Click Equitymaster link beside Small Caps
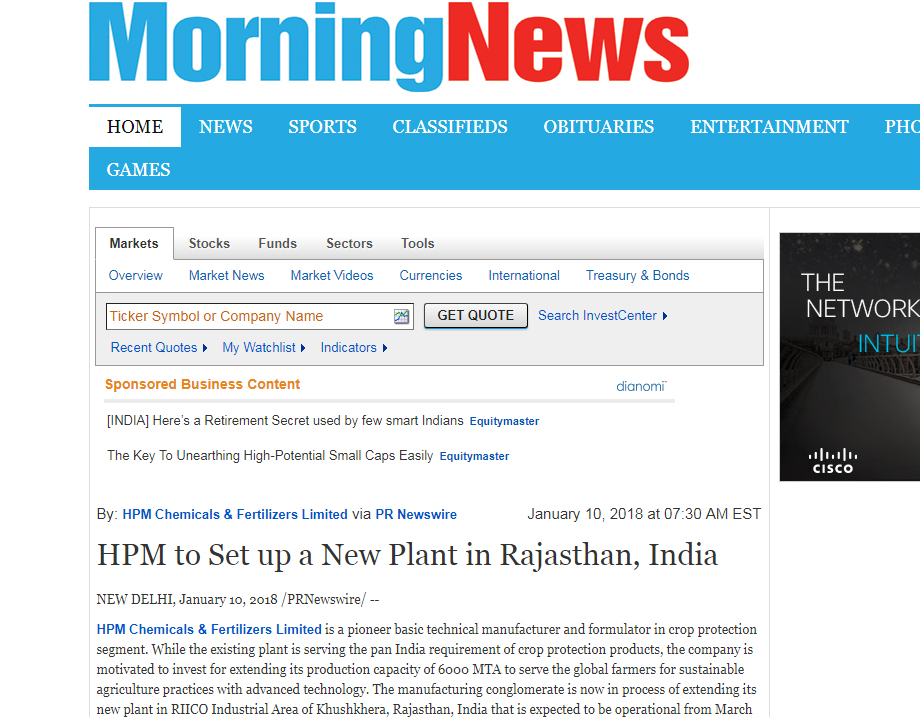 tap(475, 456)
